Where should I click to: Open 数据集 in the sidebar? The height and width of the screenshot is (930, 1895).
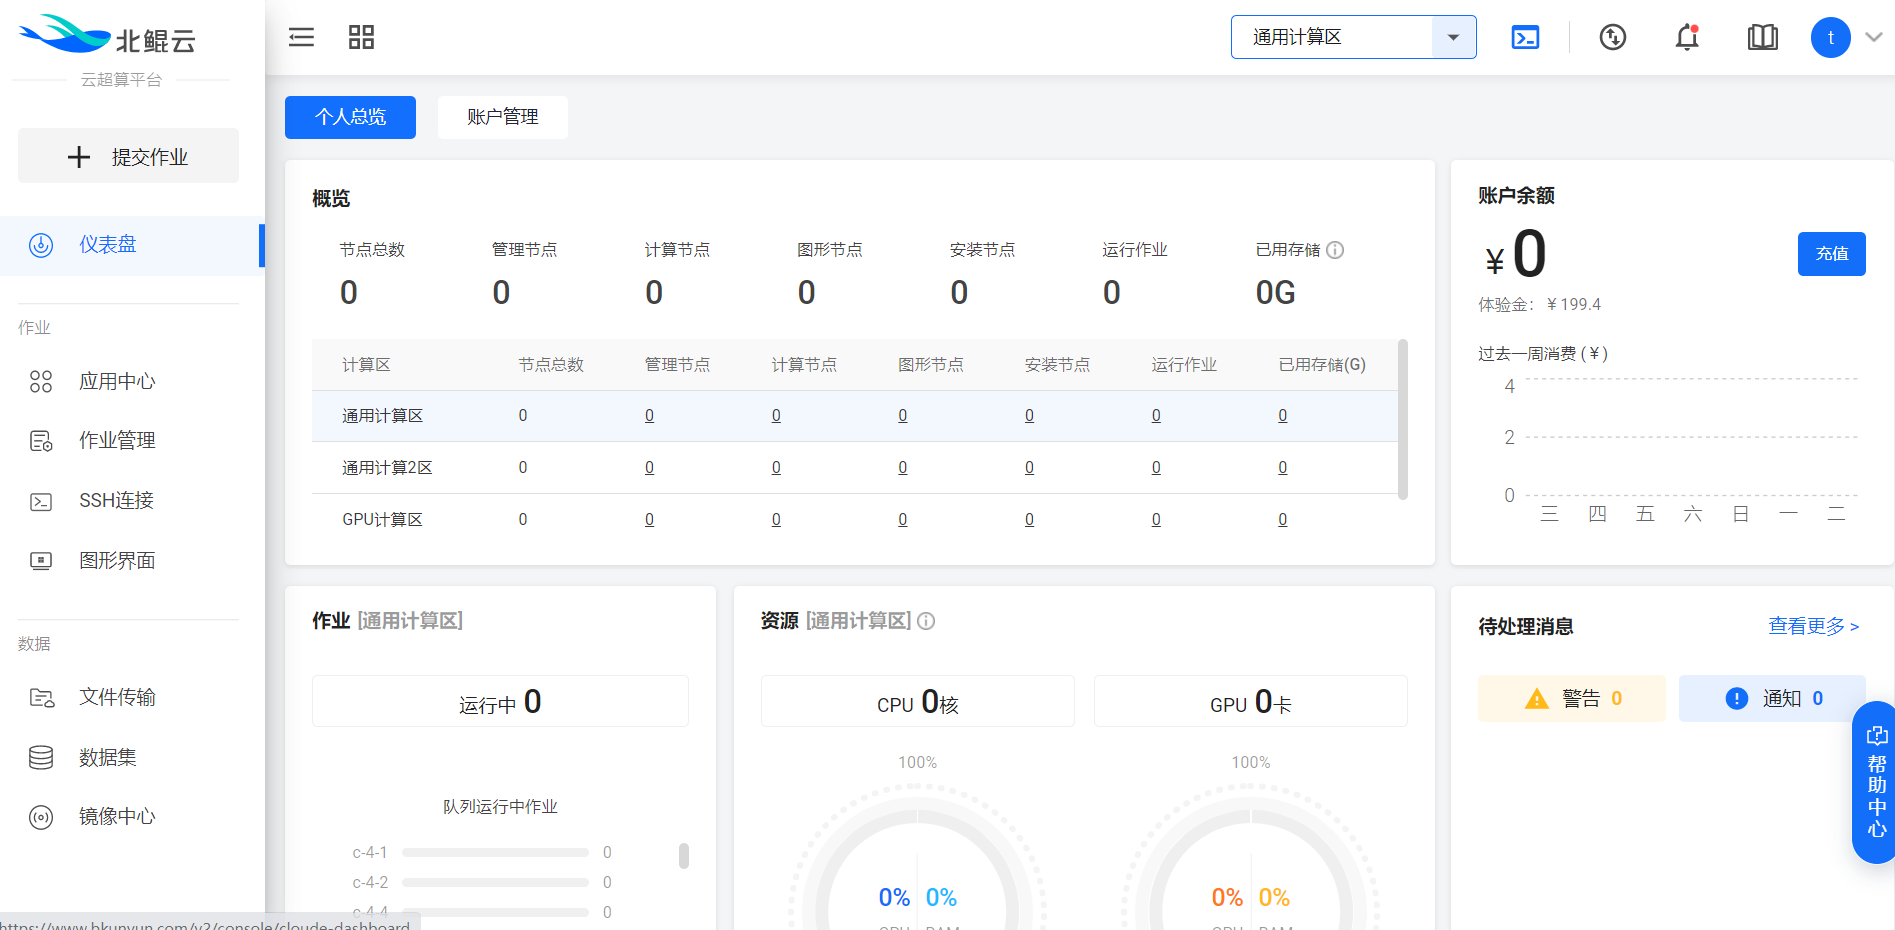[x=108, y=757]
